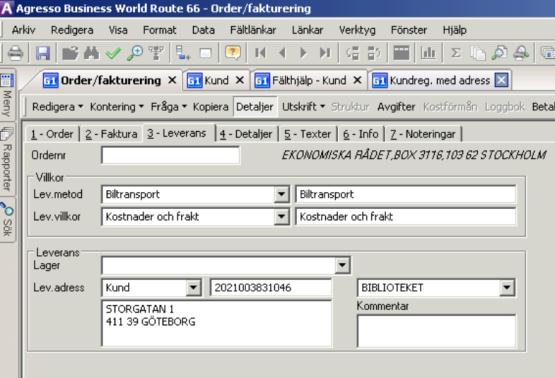Image resolution: width=555 pixels, height=378 pixels.
Task: Switch to the 1 - Order tab
Action: pos(52,134)
